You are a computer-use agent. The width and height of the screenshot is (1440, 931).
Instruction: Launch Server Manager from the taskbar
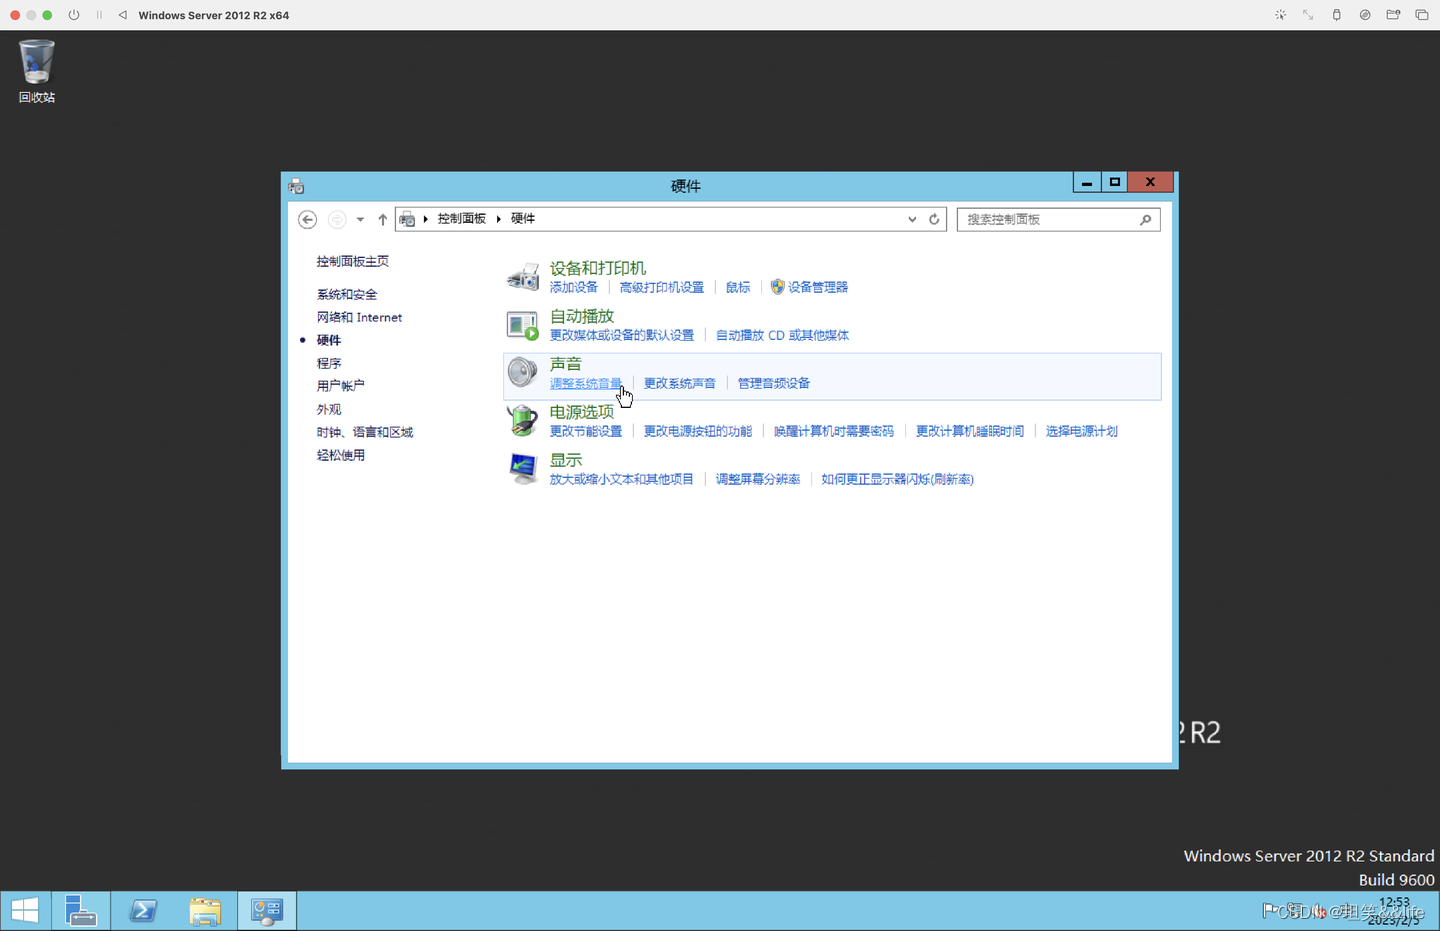[80, 910]
